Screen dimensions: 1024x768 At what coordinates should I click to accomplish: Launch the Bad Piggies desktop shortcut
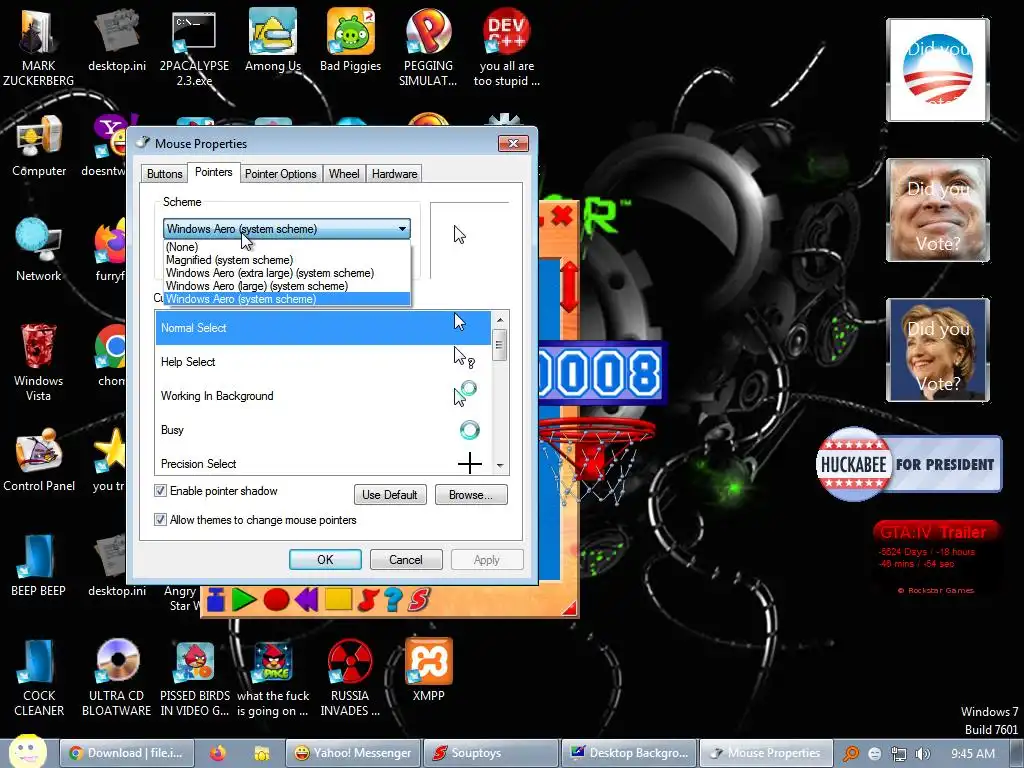click(351, 40)
